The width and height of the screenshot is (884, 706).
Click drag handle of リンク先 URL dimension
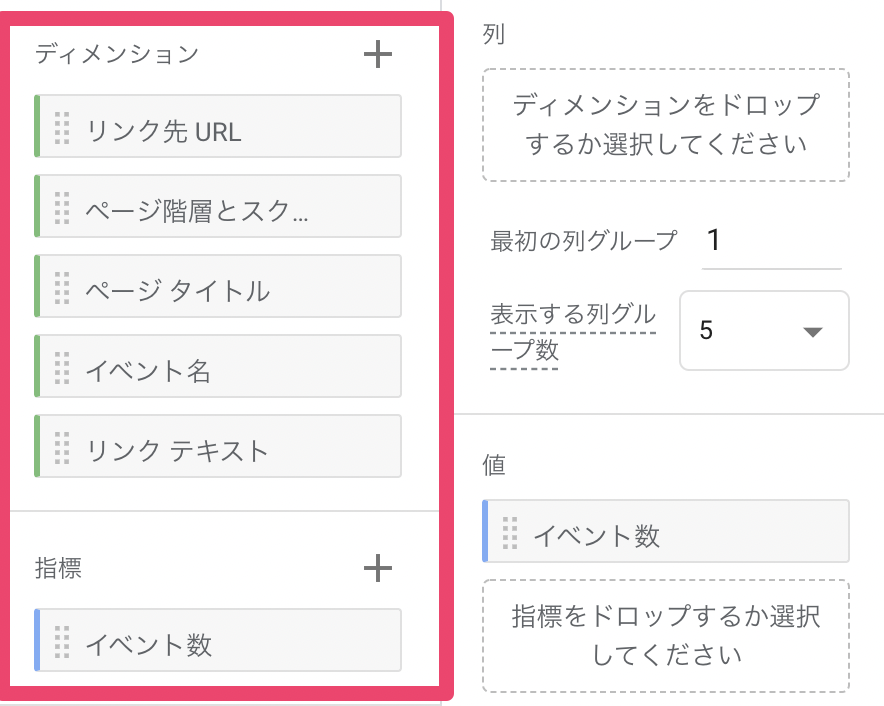pos(62,127)
